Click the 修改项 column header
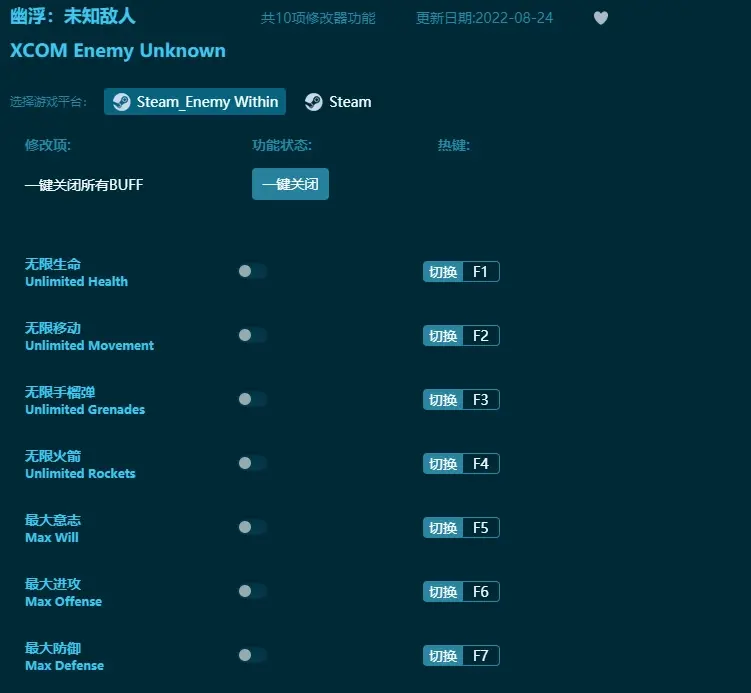Image resolution: width=751 pixels, height=693 pixels. coord(48,145)
